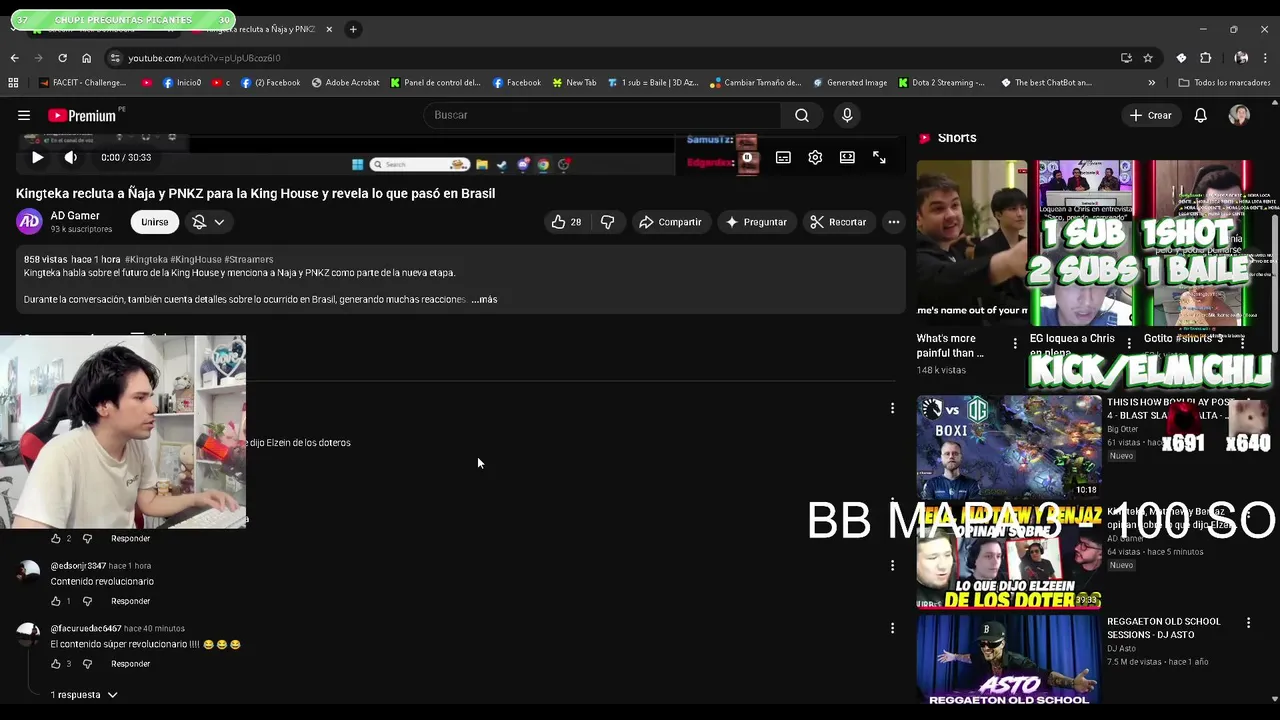Share the video with Compartir
This screenshot has height=720, width=1280.
pyautogui.click(x=670, y=222)
